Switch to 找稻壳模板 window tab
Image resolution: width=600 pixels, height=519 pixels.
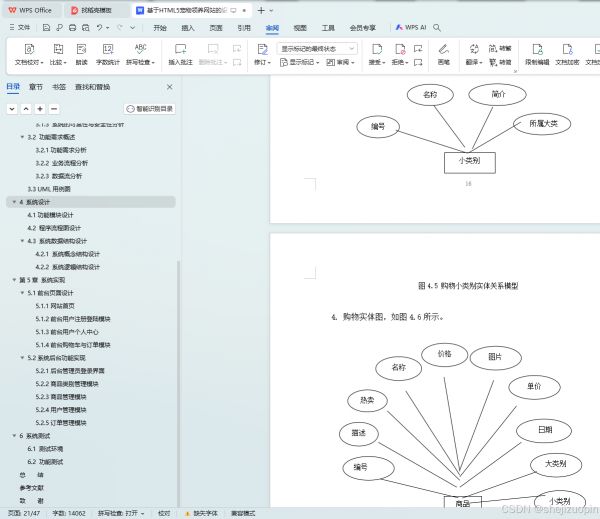click(96, 10)
